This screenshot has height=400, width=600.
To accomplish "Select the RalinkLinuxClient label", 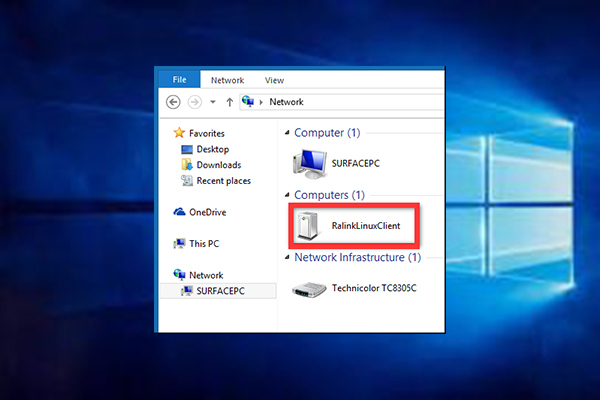I will point(366,226).
